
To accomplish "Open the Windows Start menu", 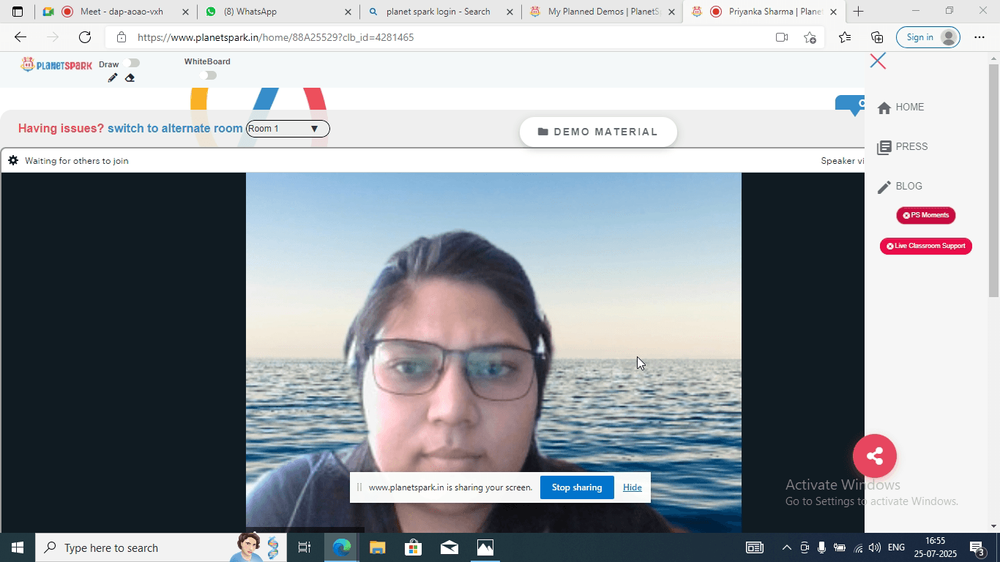I will 17,548.
